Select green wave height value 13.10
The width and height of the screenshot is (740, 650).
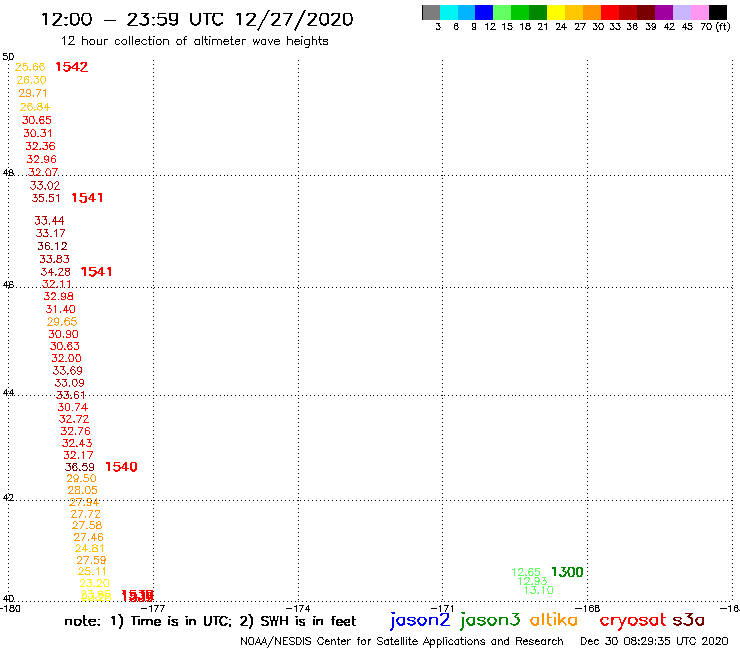coord(538,590)
